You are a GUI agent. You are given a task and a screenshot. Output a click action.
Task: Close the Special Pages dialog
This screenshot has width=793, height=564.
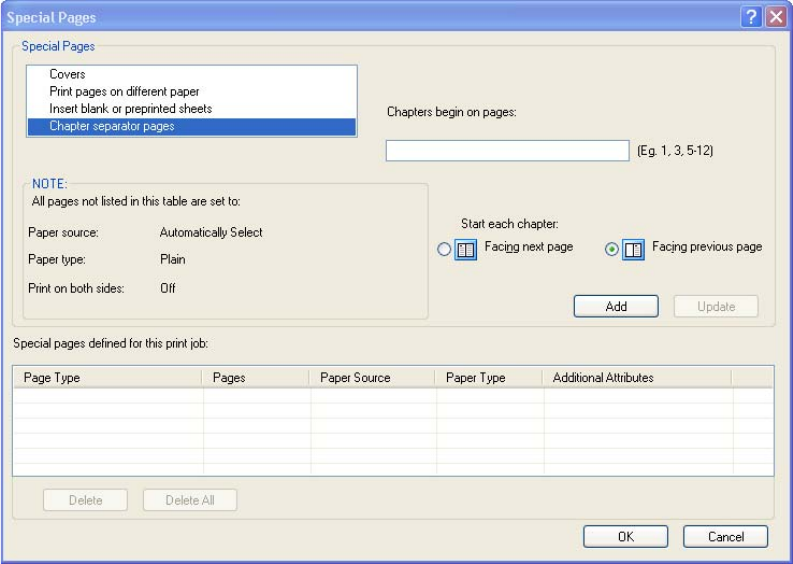775,17
